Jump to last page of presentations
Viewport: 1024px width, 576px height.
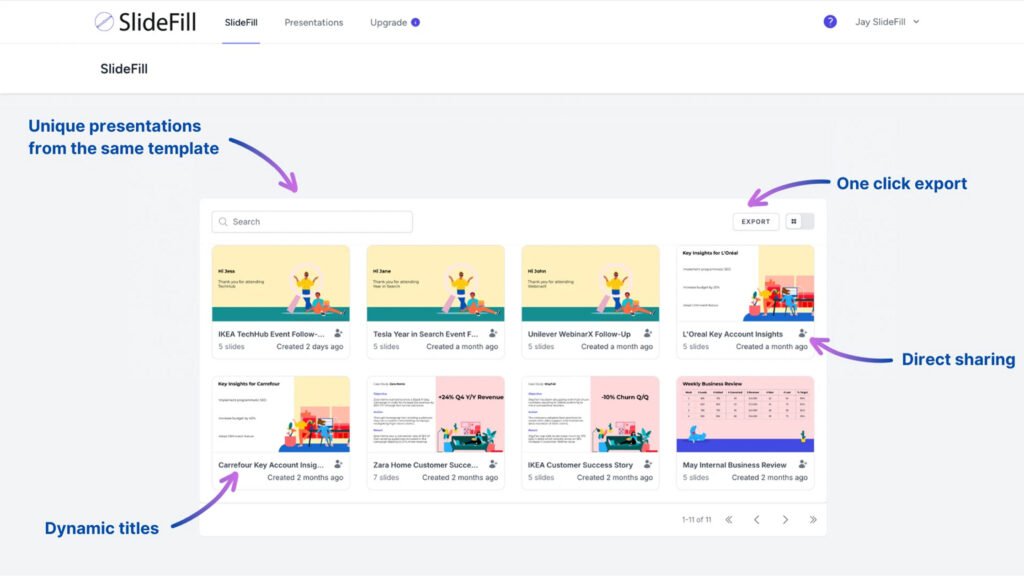(x=813, y=519)
